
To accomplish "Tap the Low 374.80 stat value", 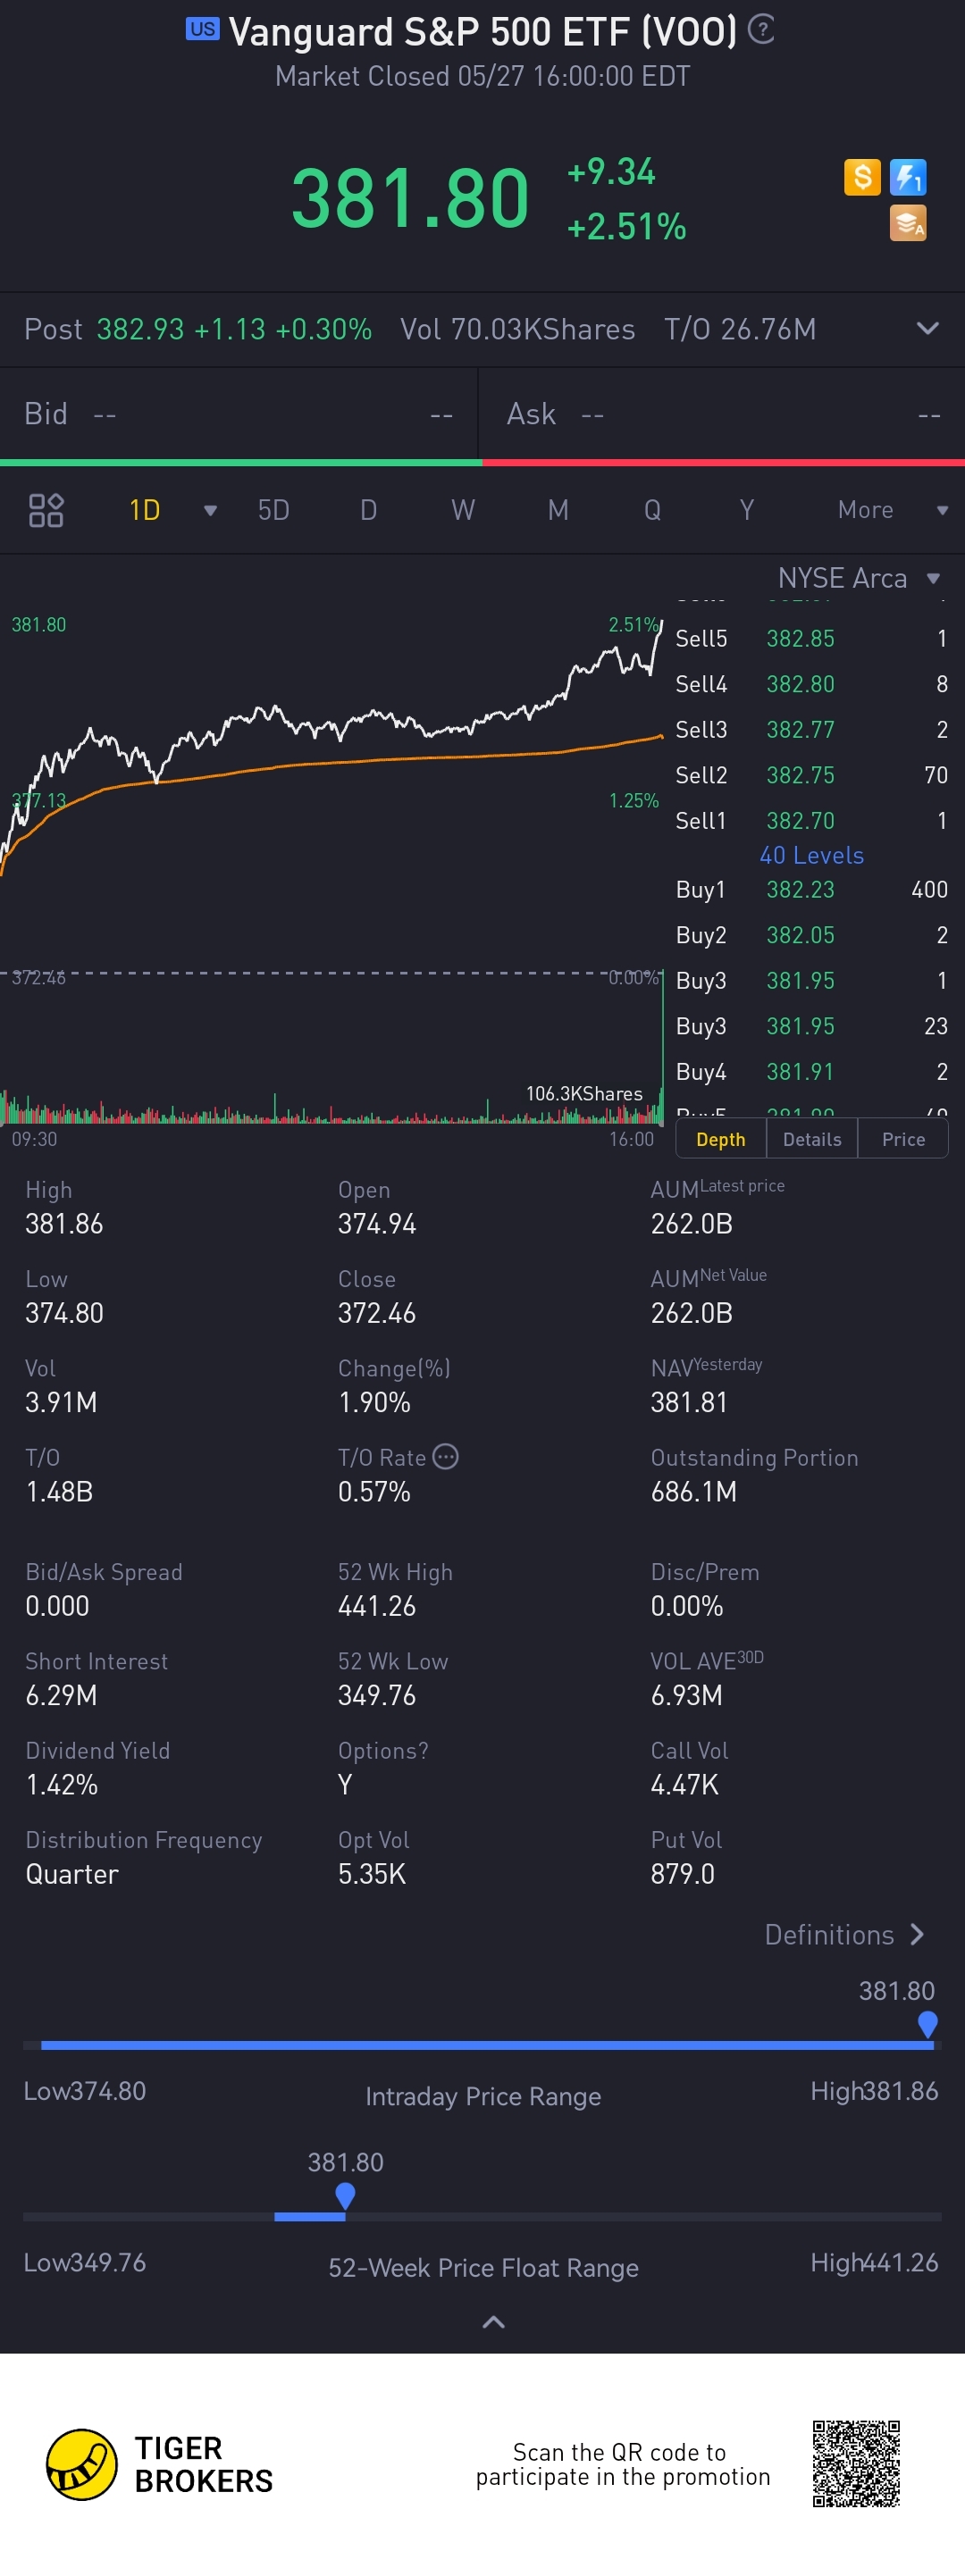I will click(x=64, y=1312).
